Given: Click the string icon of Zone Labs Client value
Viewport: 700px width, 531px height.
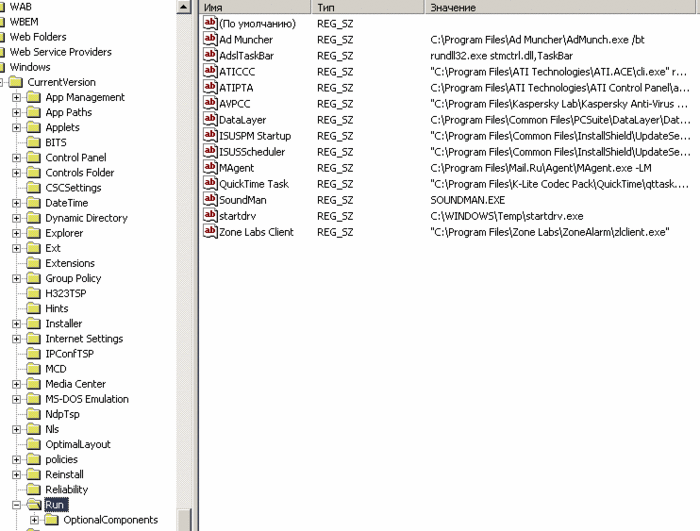Looking at the screenshot, I should click(210, 232).
